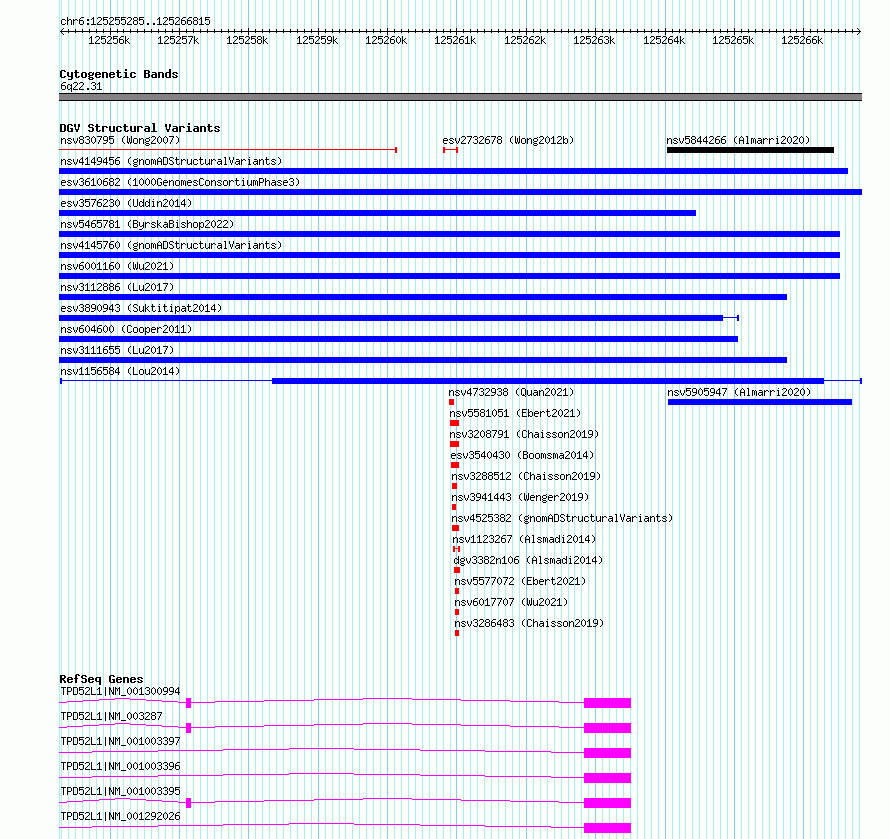Open nsv3941443 (Wenger2019) label
This screenshot has width=890, height=839.
coord(520,497)
